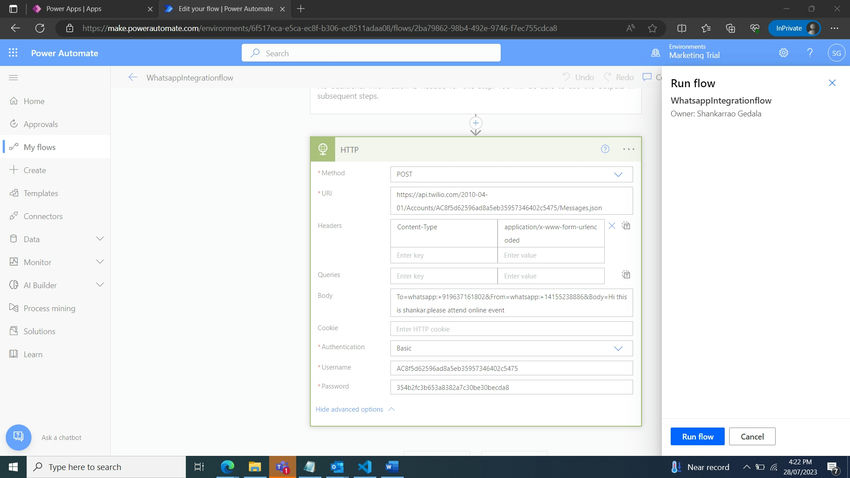Open Windows Start menu
The width and height of the screenshot is (850, 478).
pyautogui.click(x=13, y=467)
